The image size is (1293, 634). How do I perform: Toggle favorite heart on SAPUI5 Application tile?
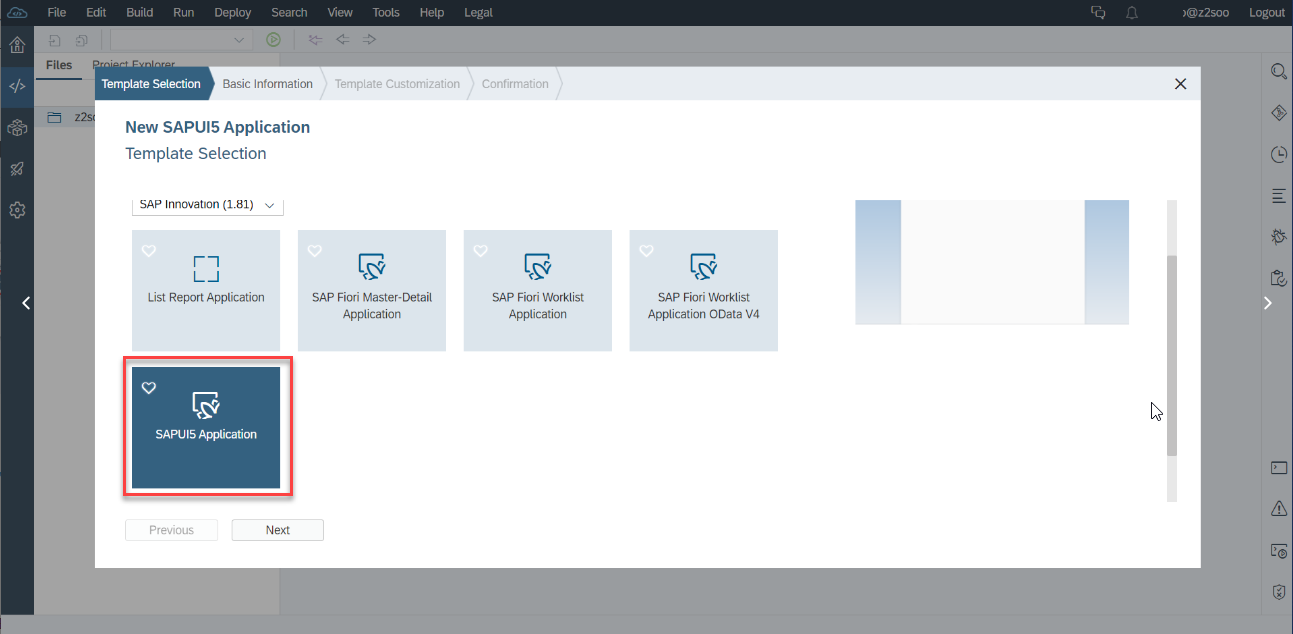(149, 388)
